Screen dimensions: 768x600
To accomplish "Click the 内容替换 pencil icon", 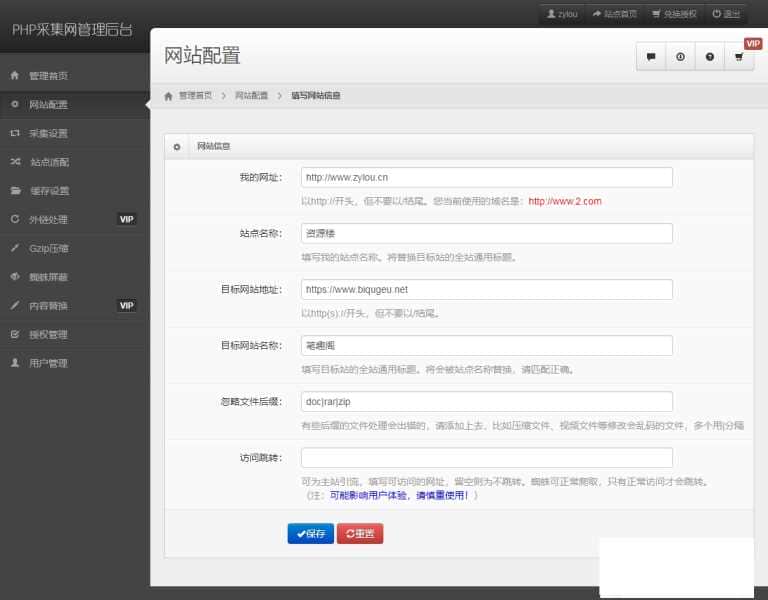I will pos(15,306).
